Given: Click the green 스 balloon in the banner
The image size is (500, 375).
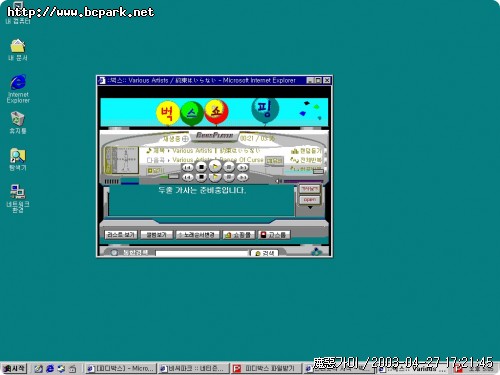Looking at the screenshot, I should point(192,113).
